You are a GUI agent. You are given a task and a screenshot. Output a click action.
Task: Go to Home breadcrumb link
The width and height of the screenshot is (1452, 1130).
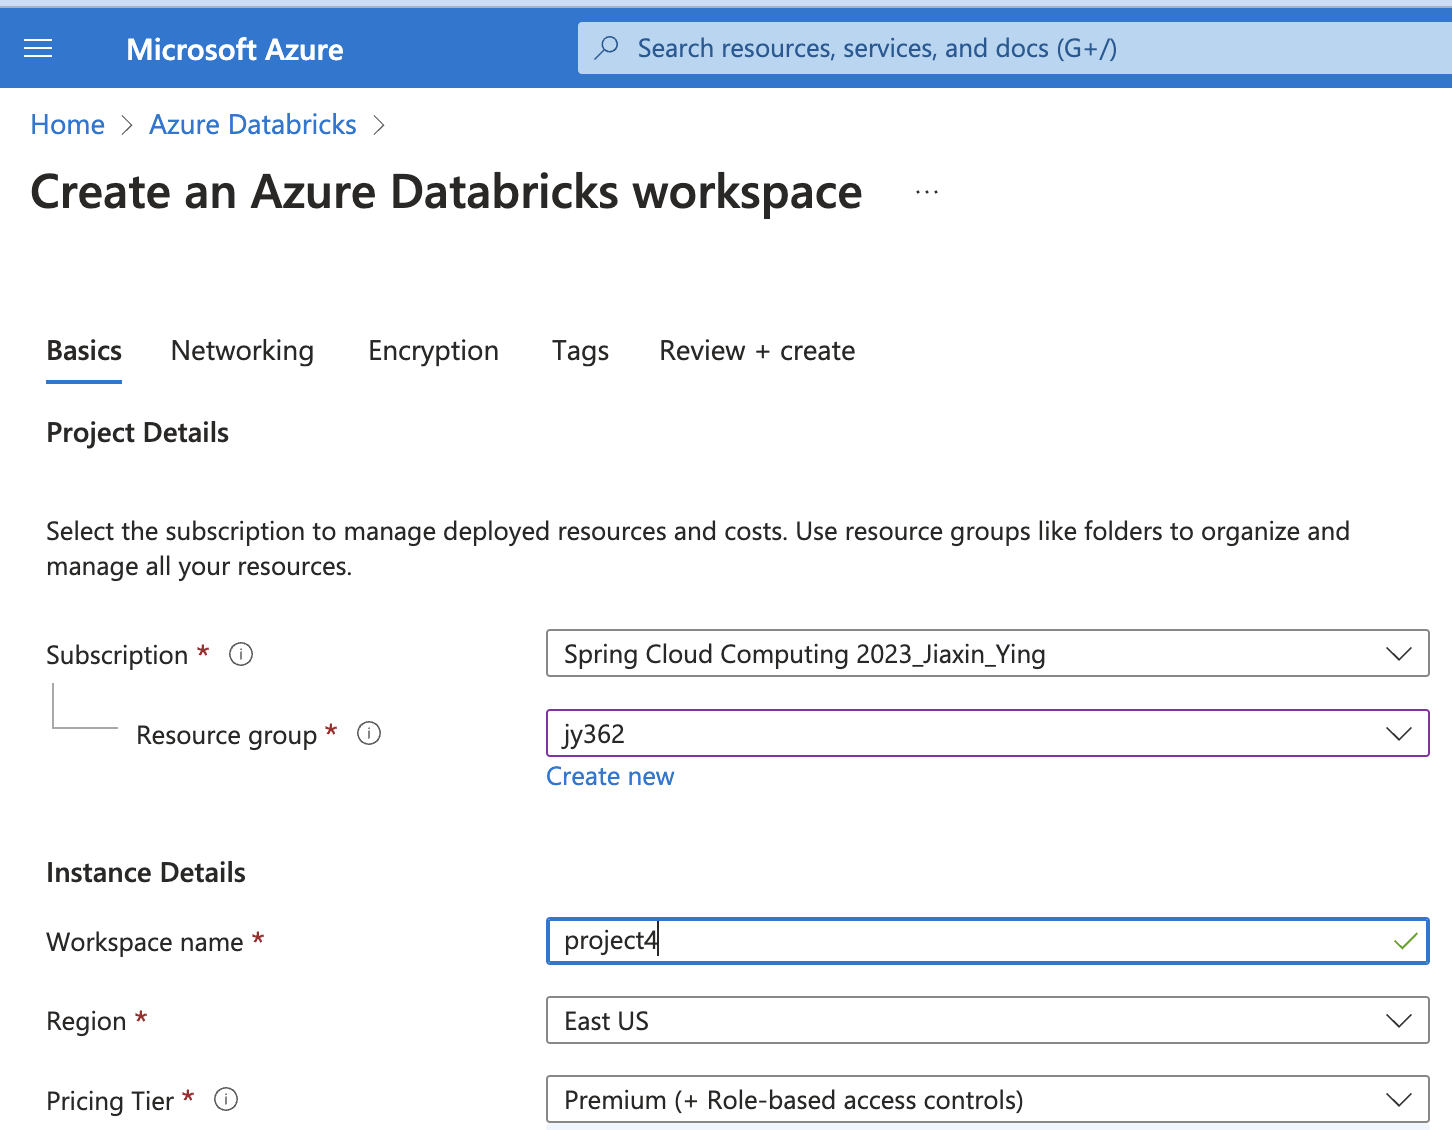click(x=68, y=125)
